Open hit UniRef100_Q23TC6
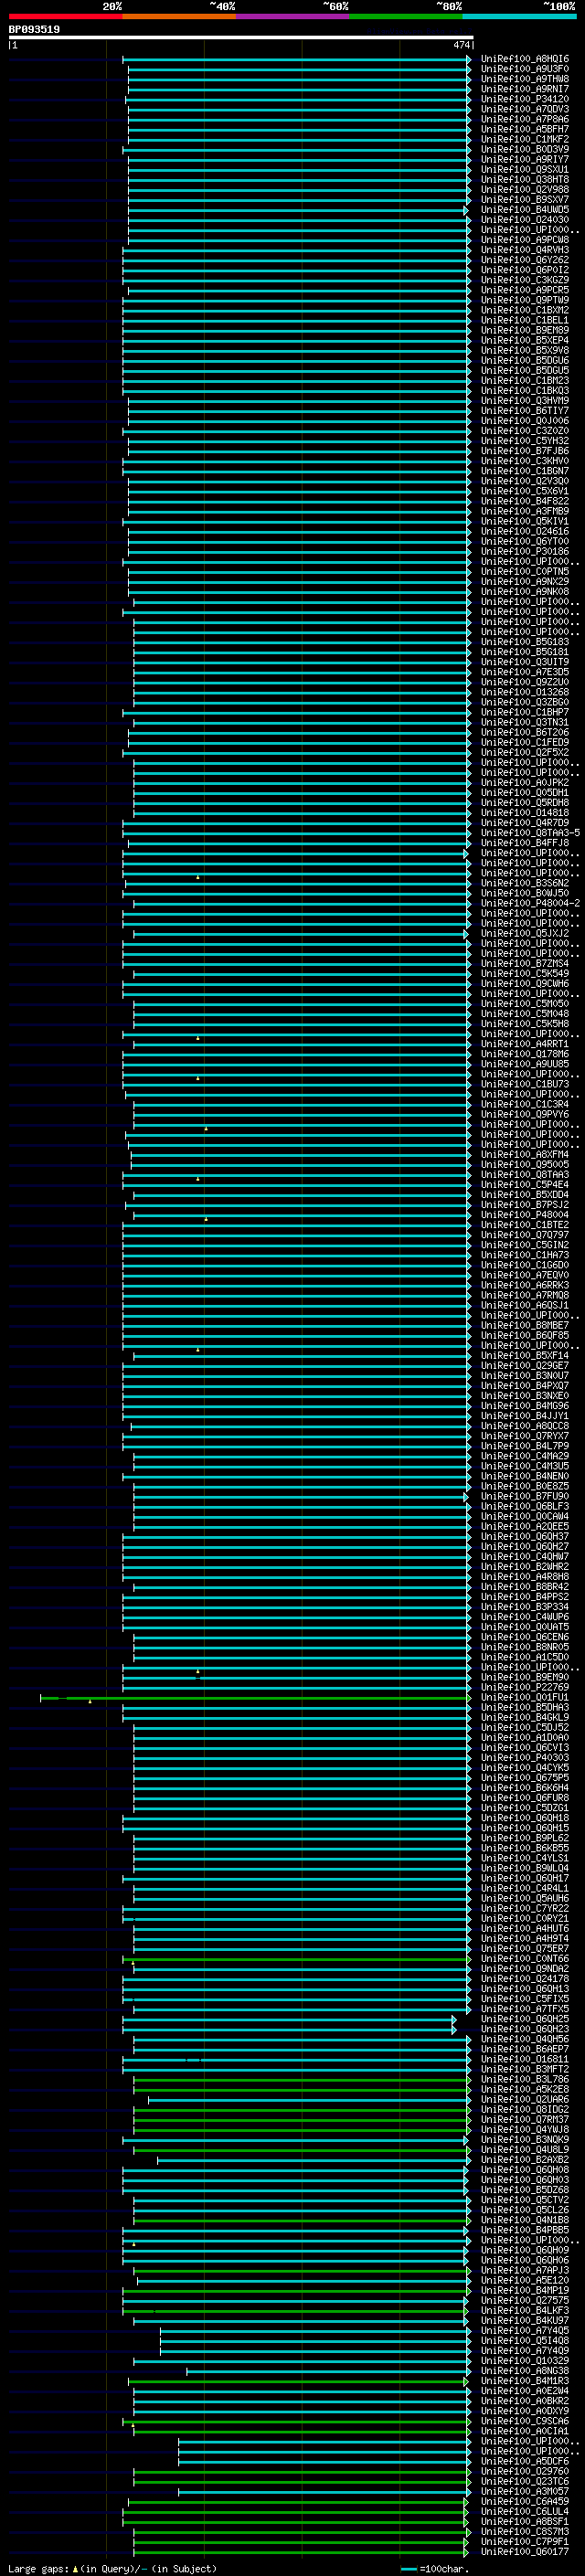 coord(525,2482)
